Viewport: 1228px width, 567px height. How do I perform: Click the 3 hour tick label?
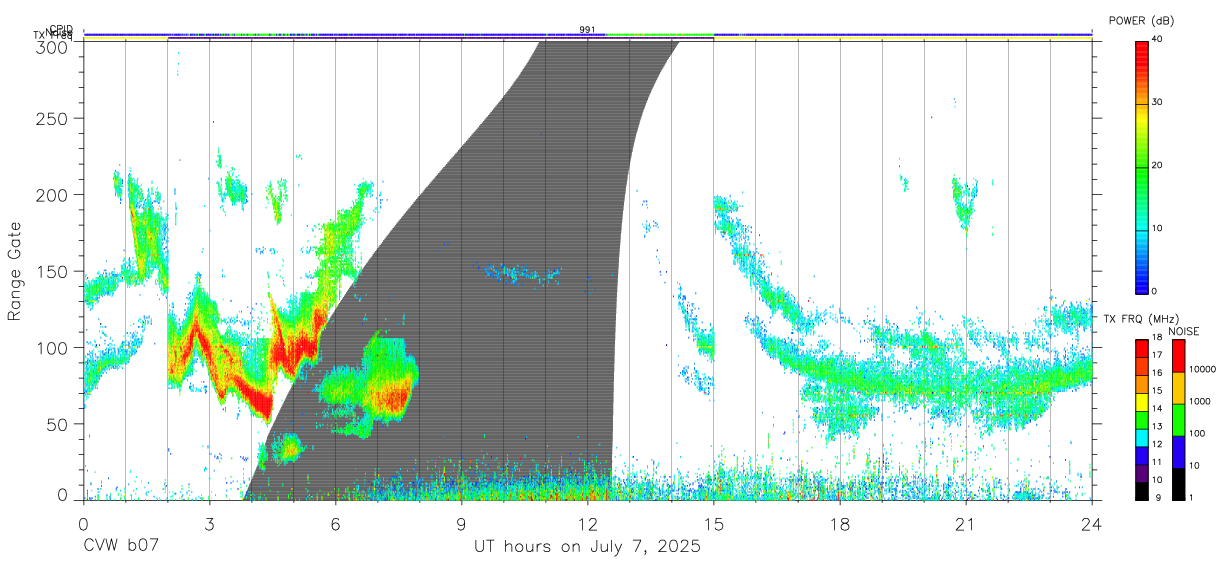pos(210,524)
